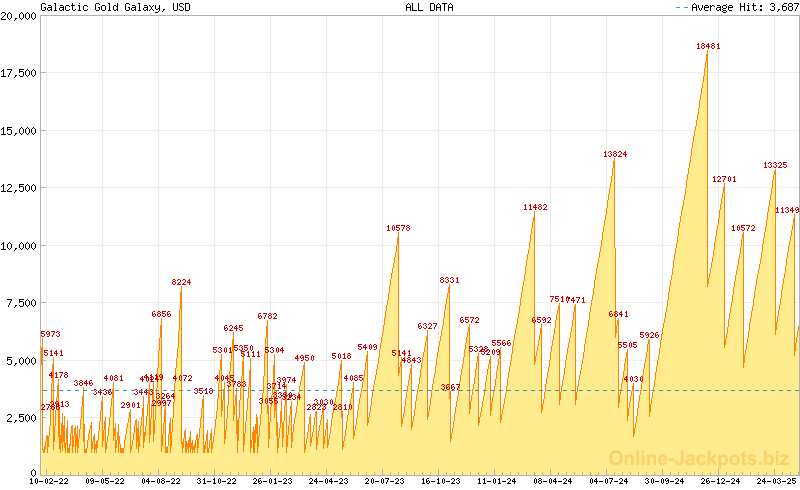
Task: Click the 8331 data label
Action: coord(449,280)
